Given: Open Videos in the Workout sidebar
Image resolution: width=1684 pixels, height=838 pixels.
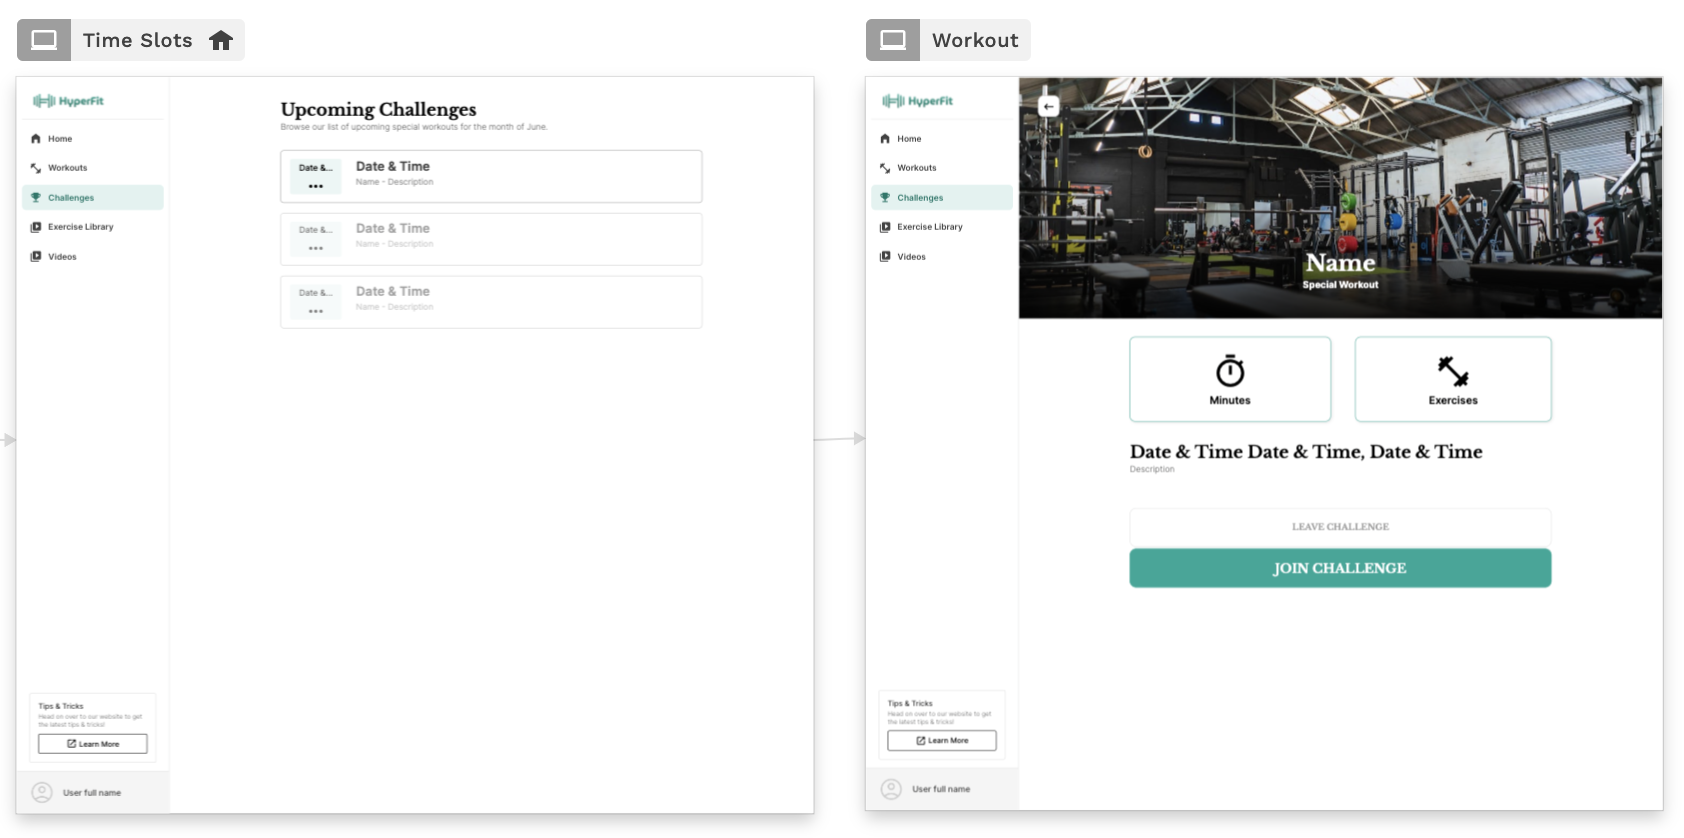Looking at the screenshot, I should click(x=911, y=257).
